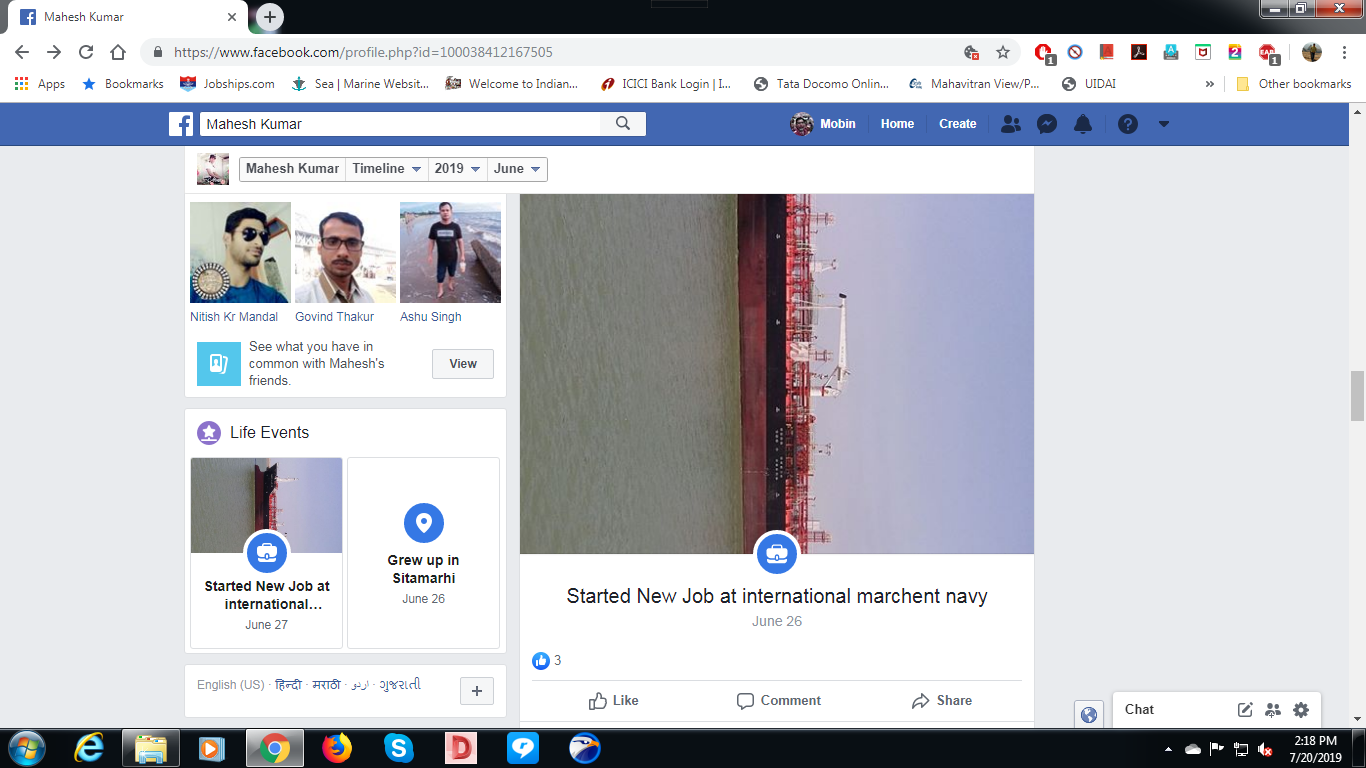Share the new job post

coord(942,701)
